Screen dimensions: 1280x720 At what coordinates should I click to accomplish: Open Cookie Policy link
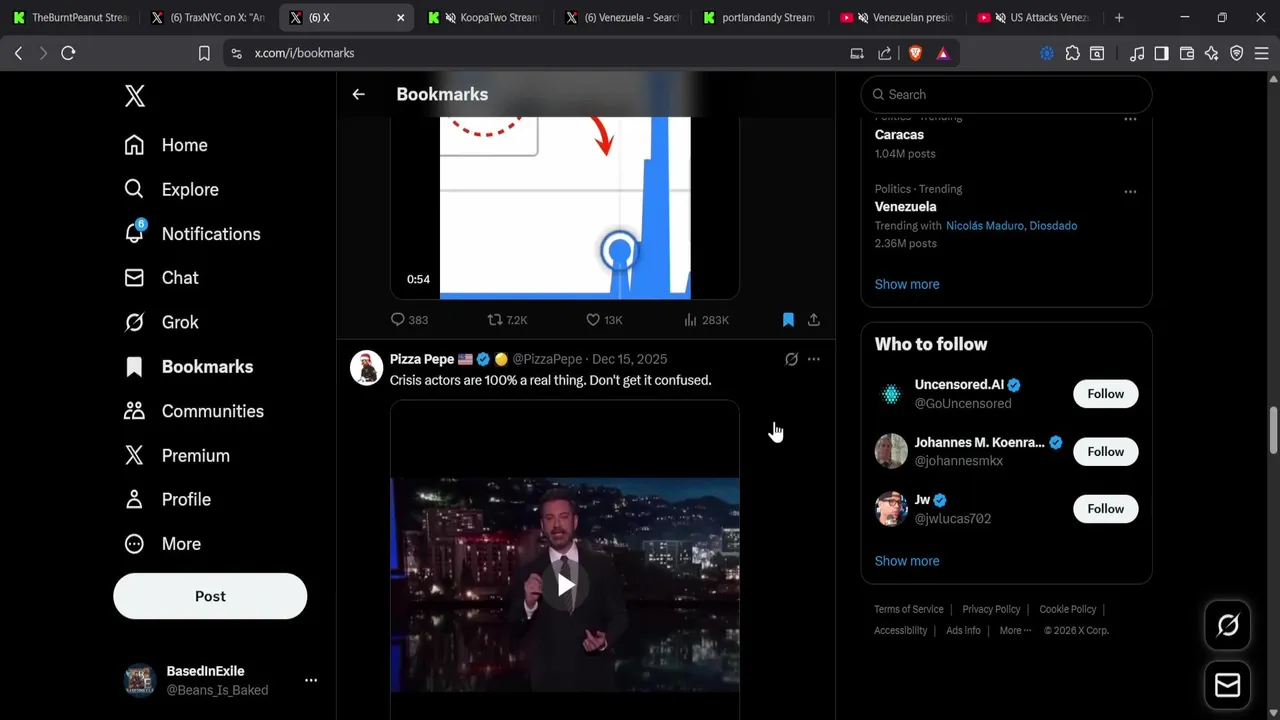coord(1068,609)
